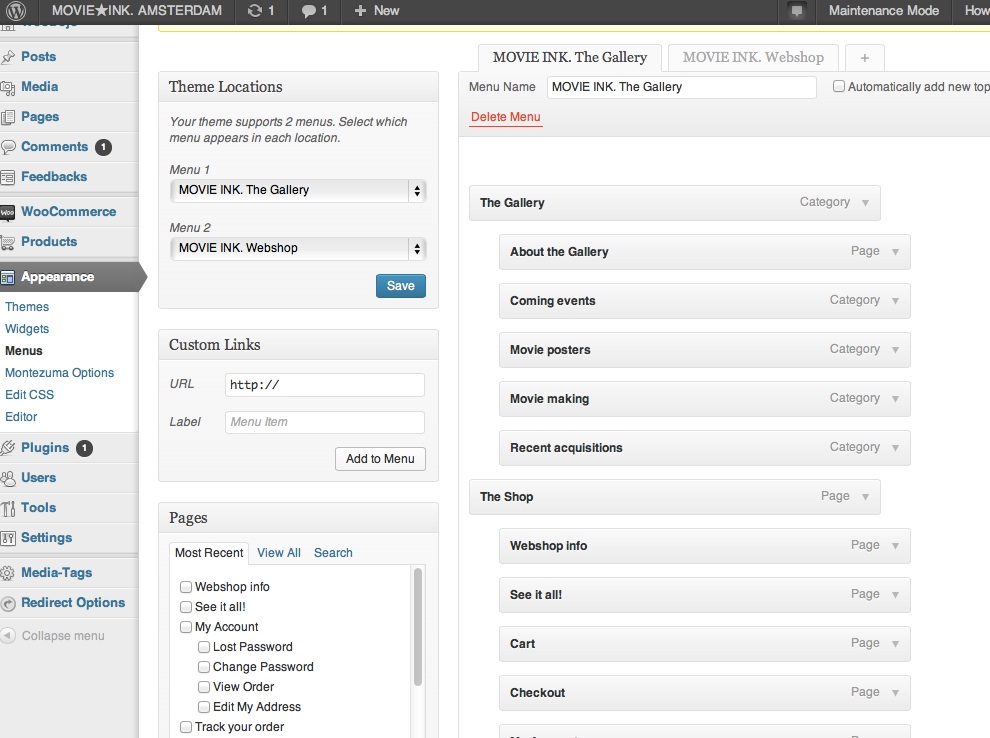
Task: Open the Editor submenu link
Action: [x=21, y=417]
